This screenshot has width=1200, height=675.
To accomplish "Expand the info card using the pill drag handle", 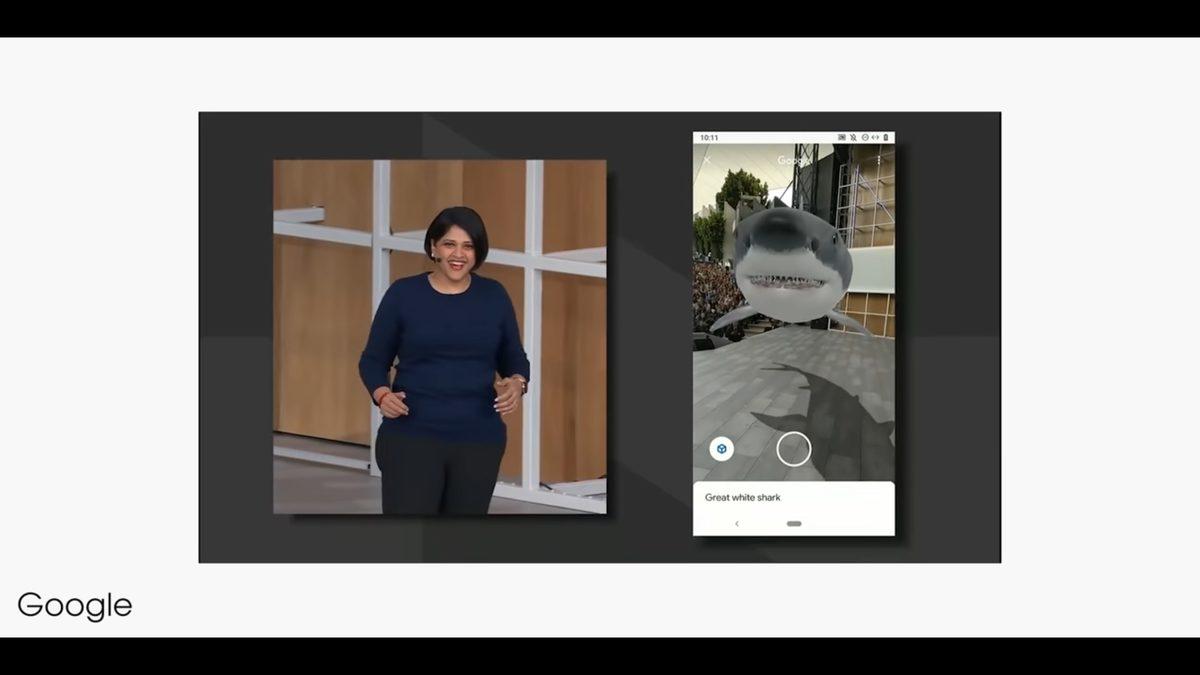I will (x=795, y=522).
